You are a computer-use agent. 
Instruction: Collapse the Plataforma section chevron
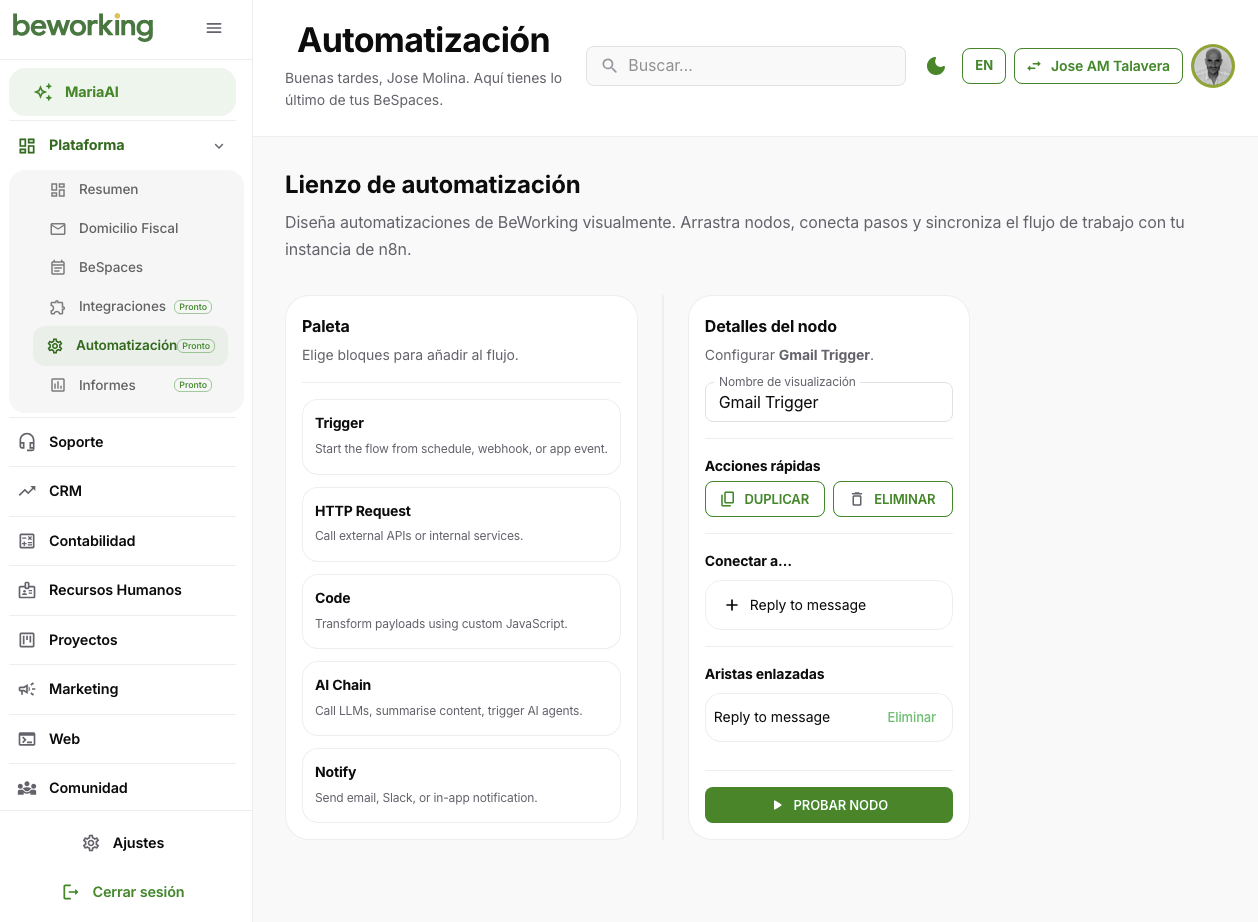pyautogui.click(x=219, y=145)
